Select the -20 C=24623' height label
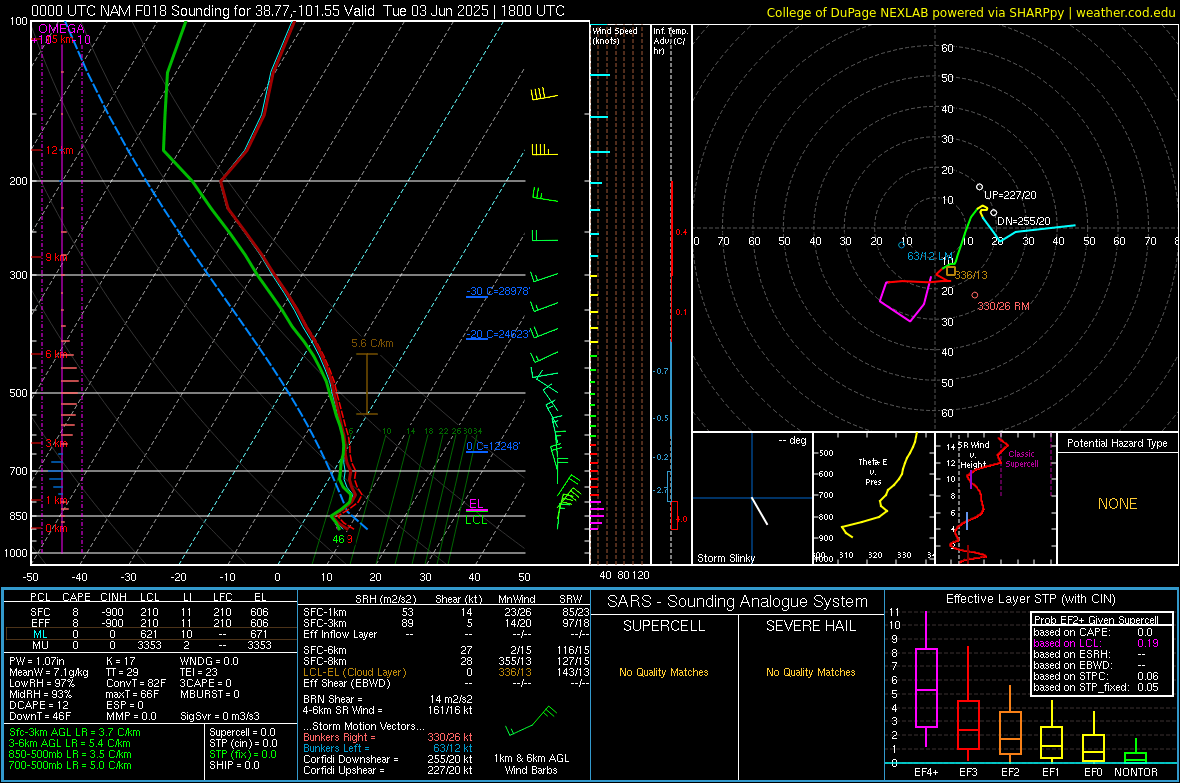Image resolution: width=1180 pixels, height=783 pixels. click(x=498, y=334)
